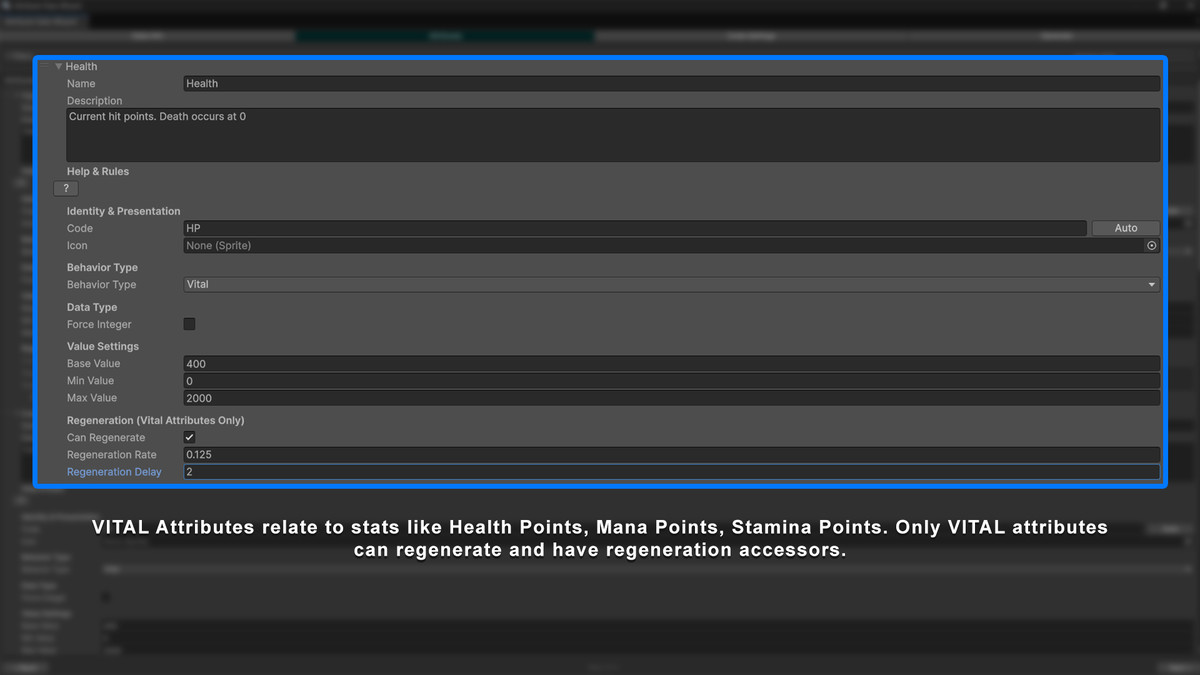This screenshot has width=1200, height=675.
Task: Open the Behavior Type dropdown showing Vital
Action: click(x=670, y=284)
